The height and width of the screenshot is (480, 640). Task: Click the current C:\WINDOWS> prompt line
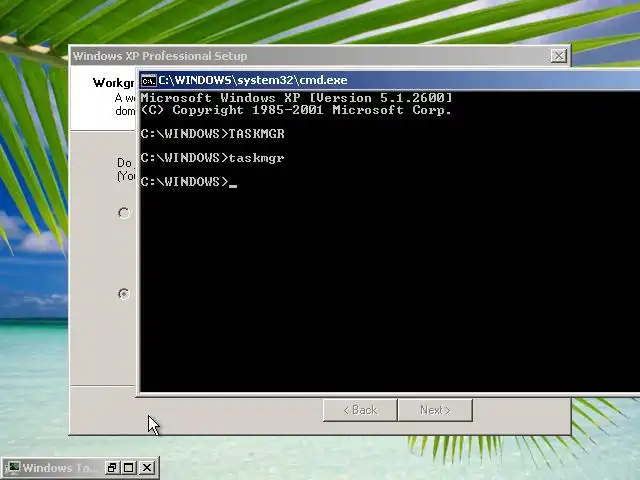(x=189, y=182)
